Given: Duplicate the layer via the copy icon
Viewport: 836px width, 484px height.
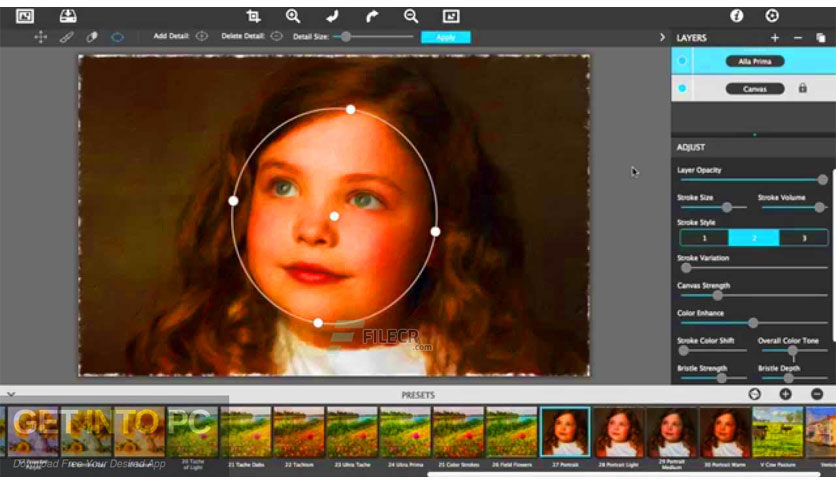Looking at the screenshot, I should (821, 38).
